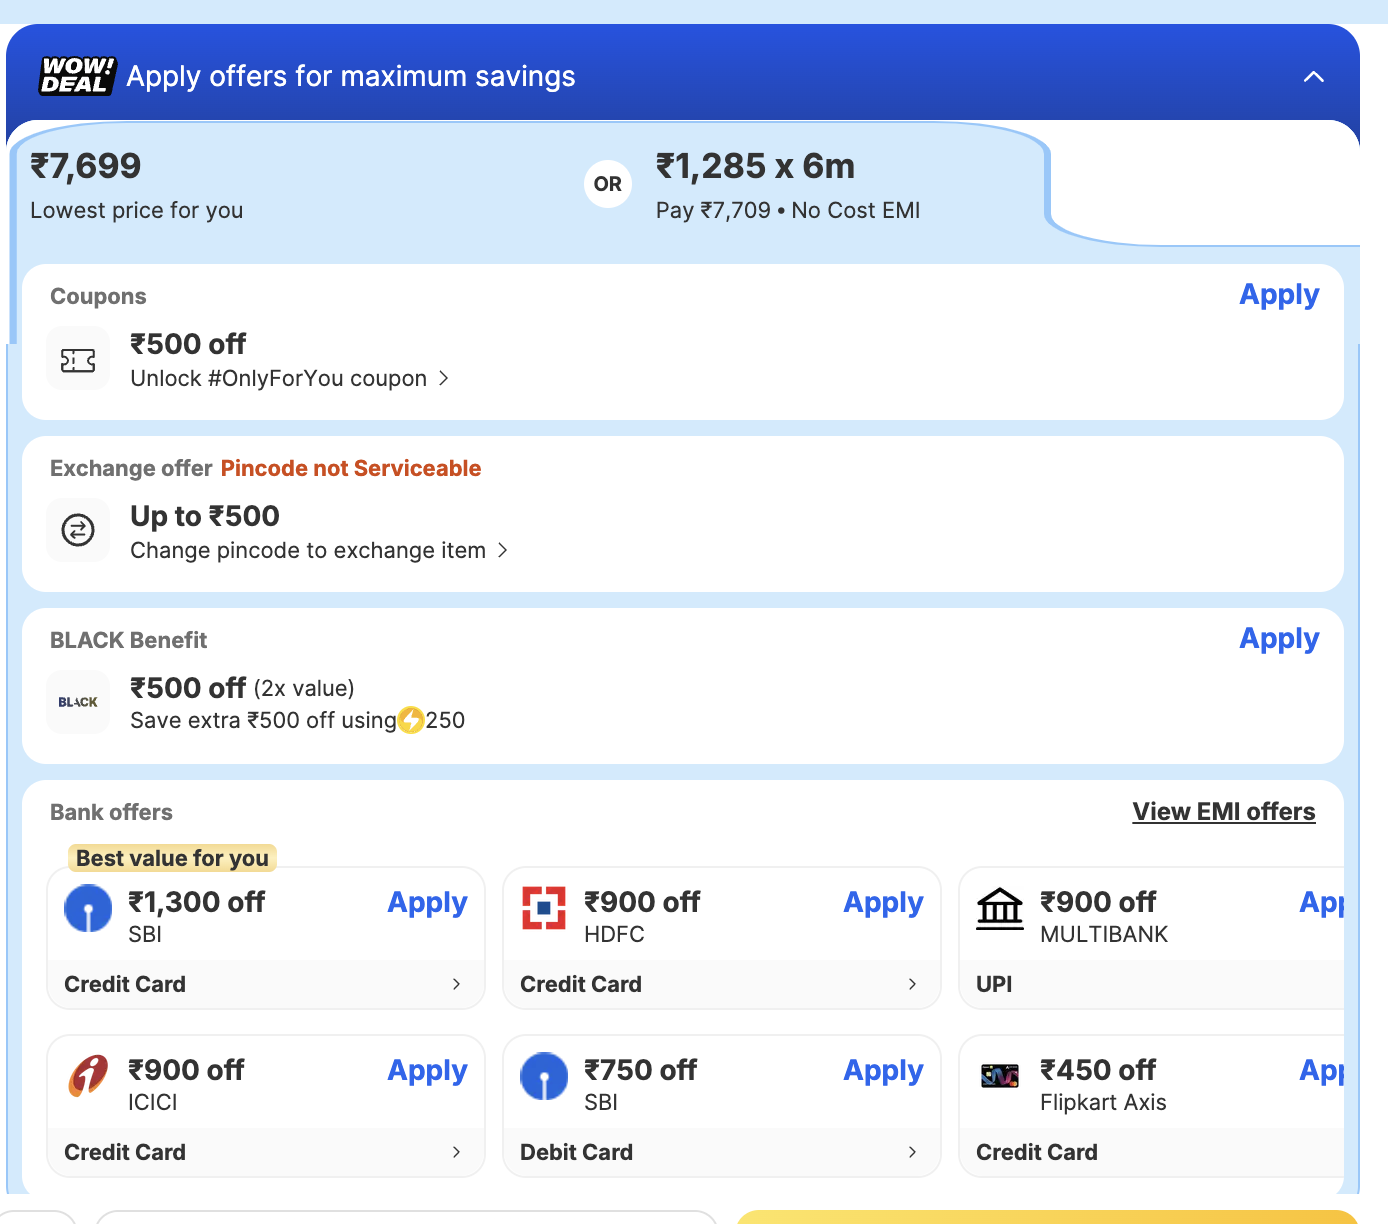
Task: Click the ICICI bank logo
Action: [x=88, y=1076]
